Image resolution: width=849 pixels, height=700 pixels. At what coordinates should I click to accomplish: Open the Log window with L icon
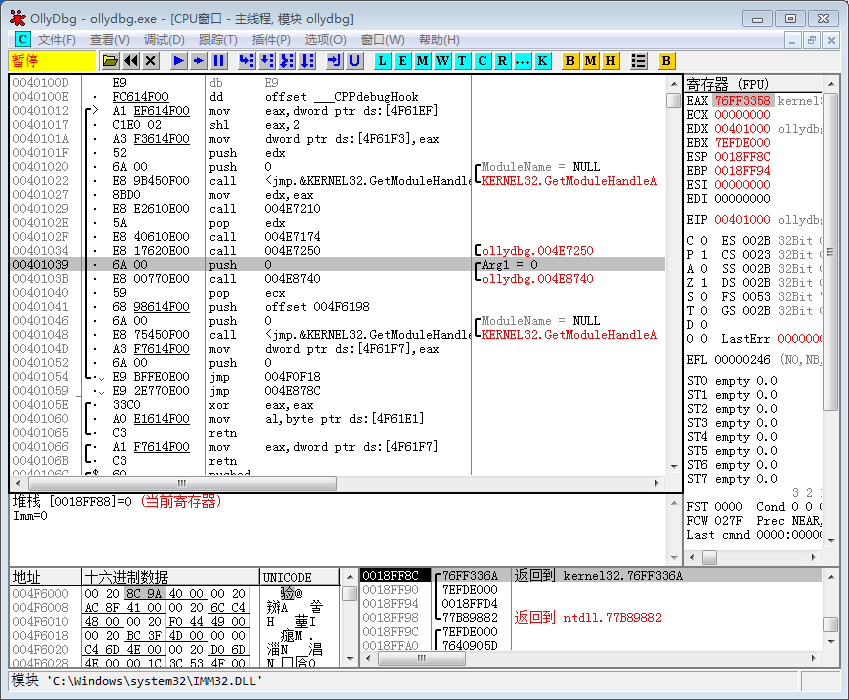pos(382,61)
